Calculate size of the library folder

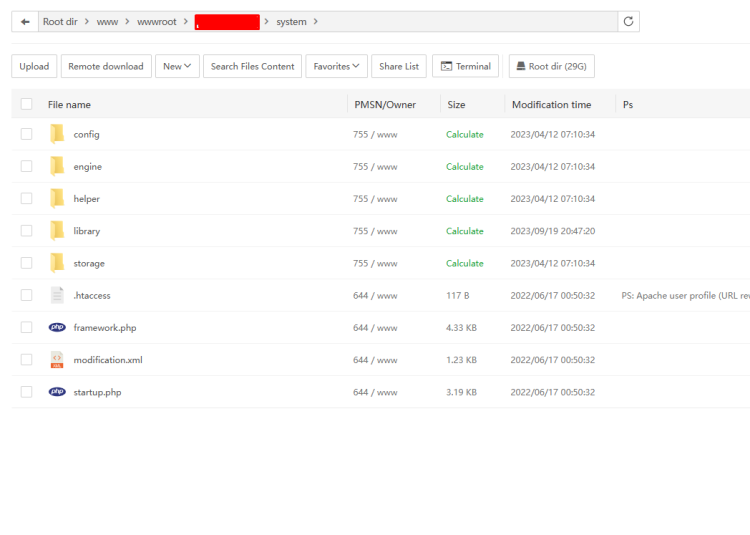tap(464, 231)
